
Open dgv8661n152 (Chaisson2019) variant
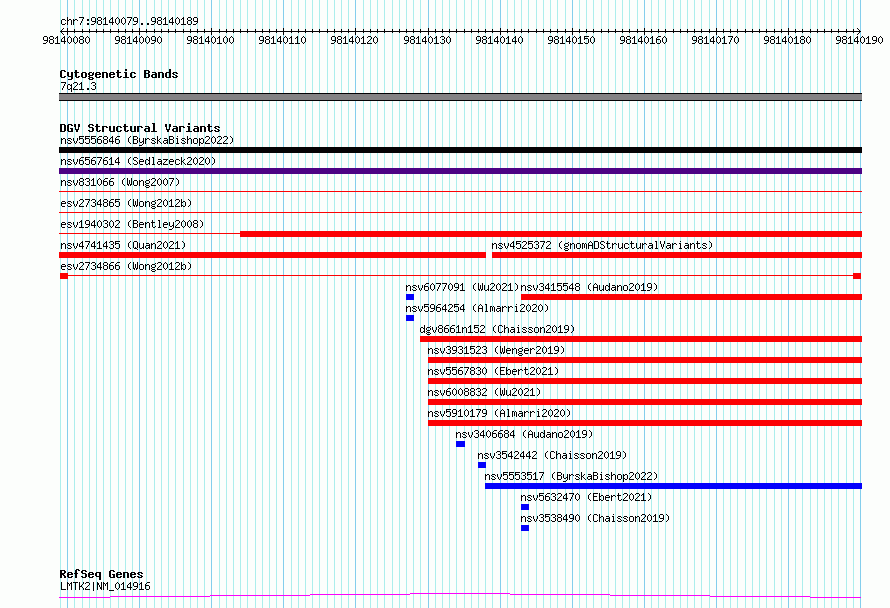point(497,329)
